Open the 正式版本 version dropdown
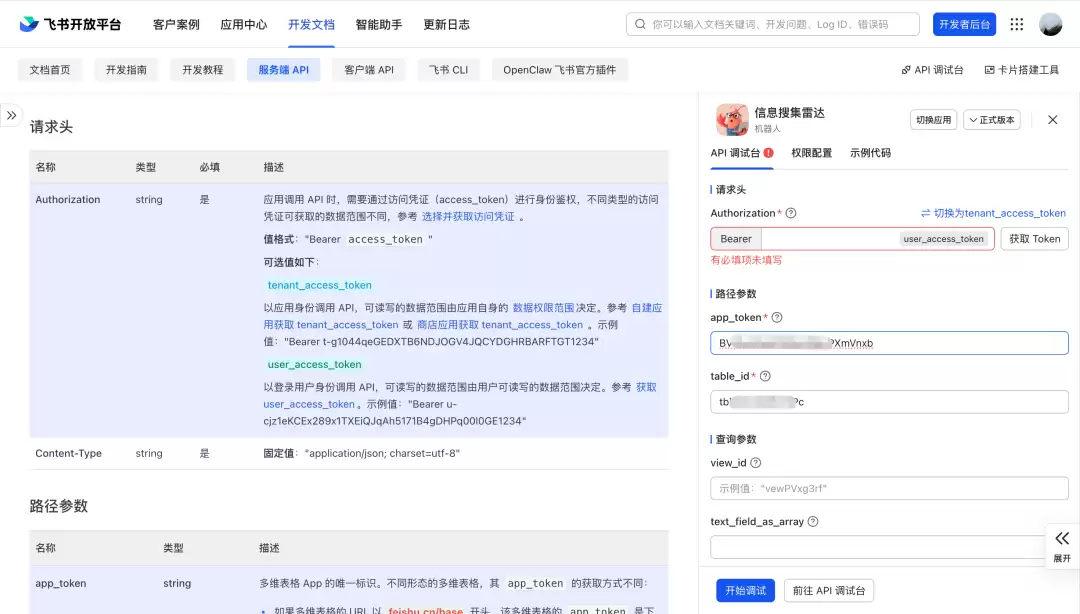This screenshot has width=1080, height=614. 992,120
